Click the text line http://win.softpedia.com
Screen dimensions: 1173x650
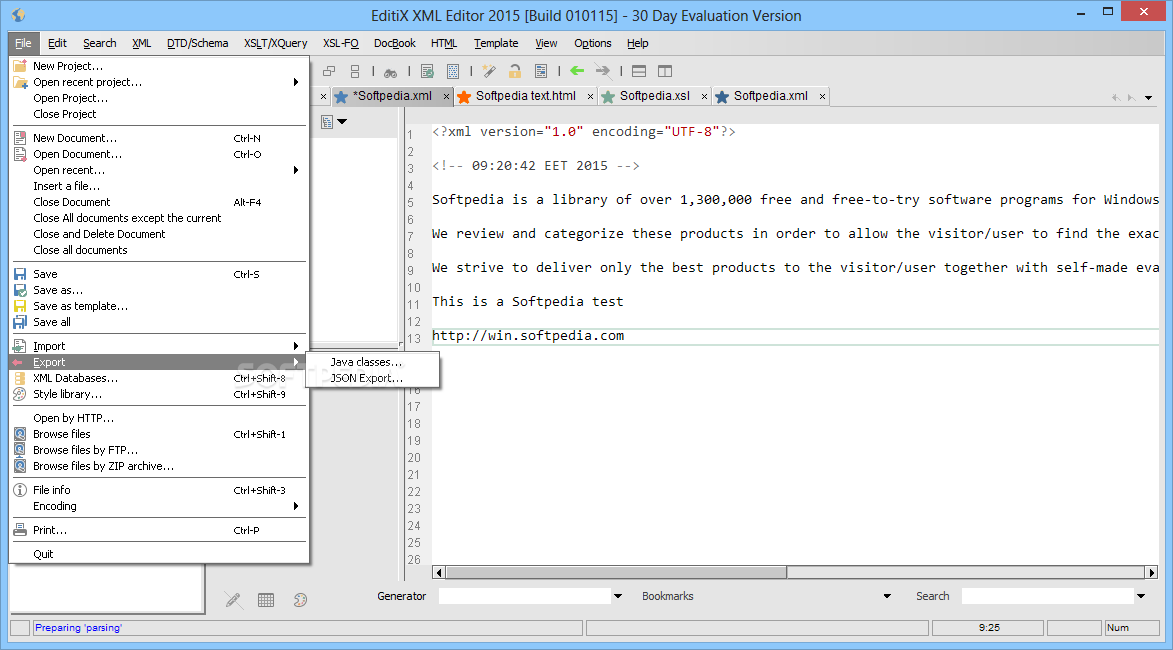[x=528, y=336]
